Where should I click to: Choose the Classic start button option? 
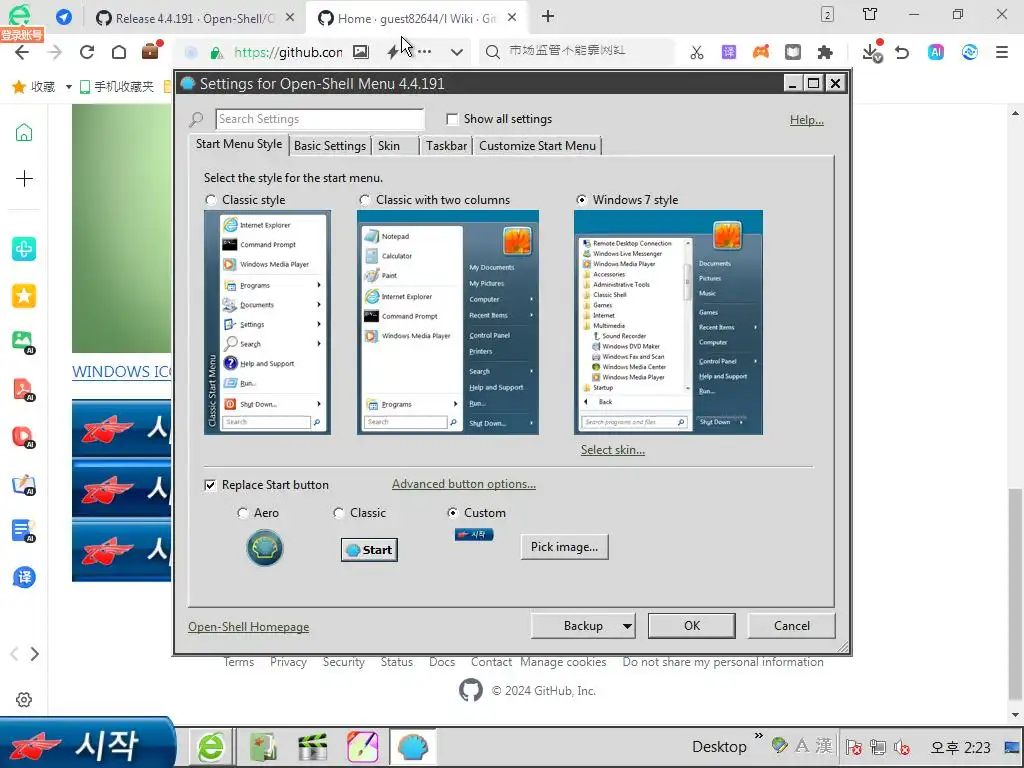(338, 513)
